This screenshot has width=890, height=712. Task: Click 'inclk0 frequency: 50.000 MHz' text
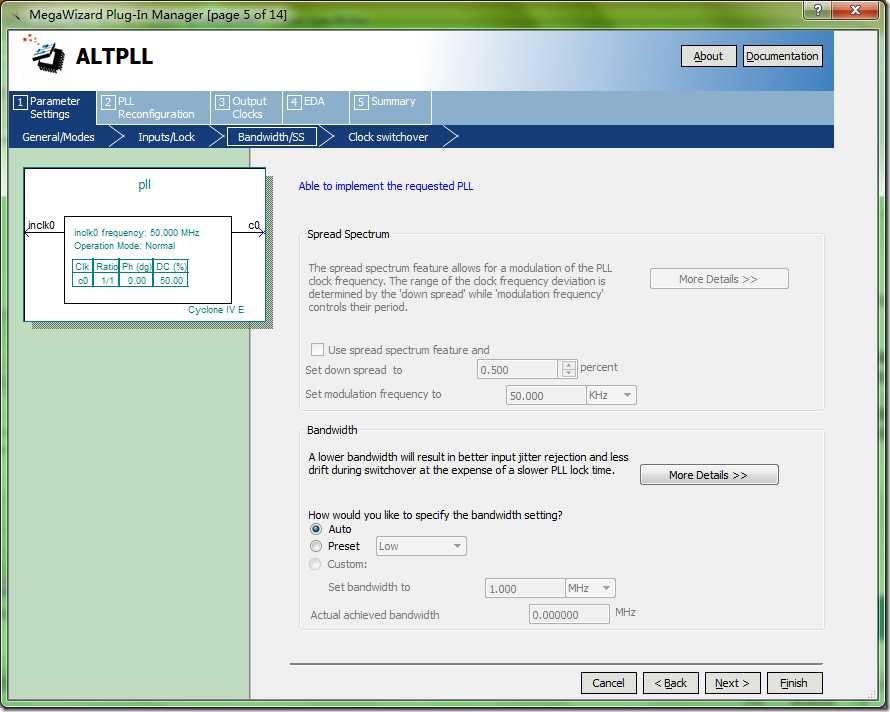137,233
